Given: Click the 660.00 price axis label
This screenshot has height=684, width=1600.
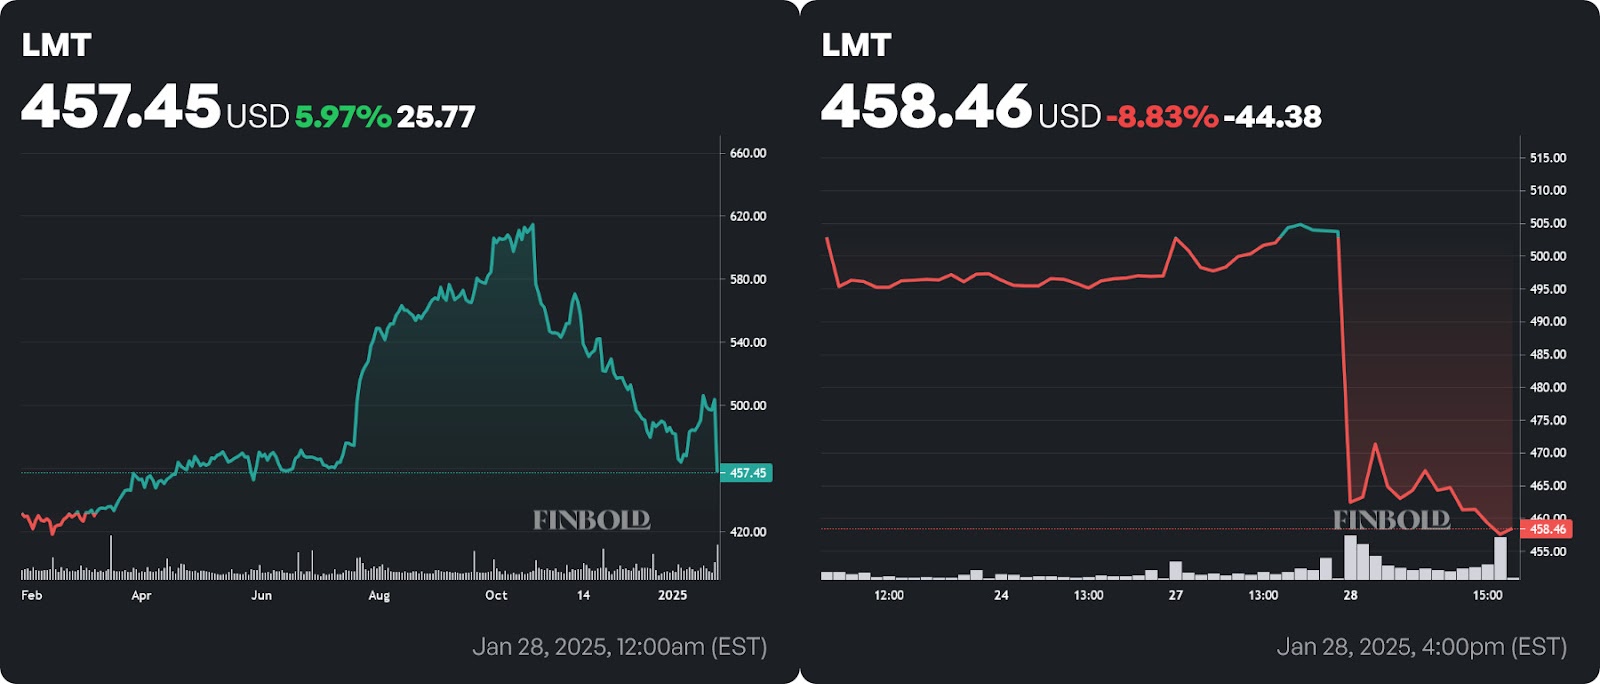Looking at the screenshot, I should (x=748, y=153).
